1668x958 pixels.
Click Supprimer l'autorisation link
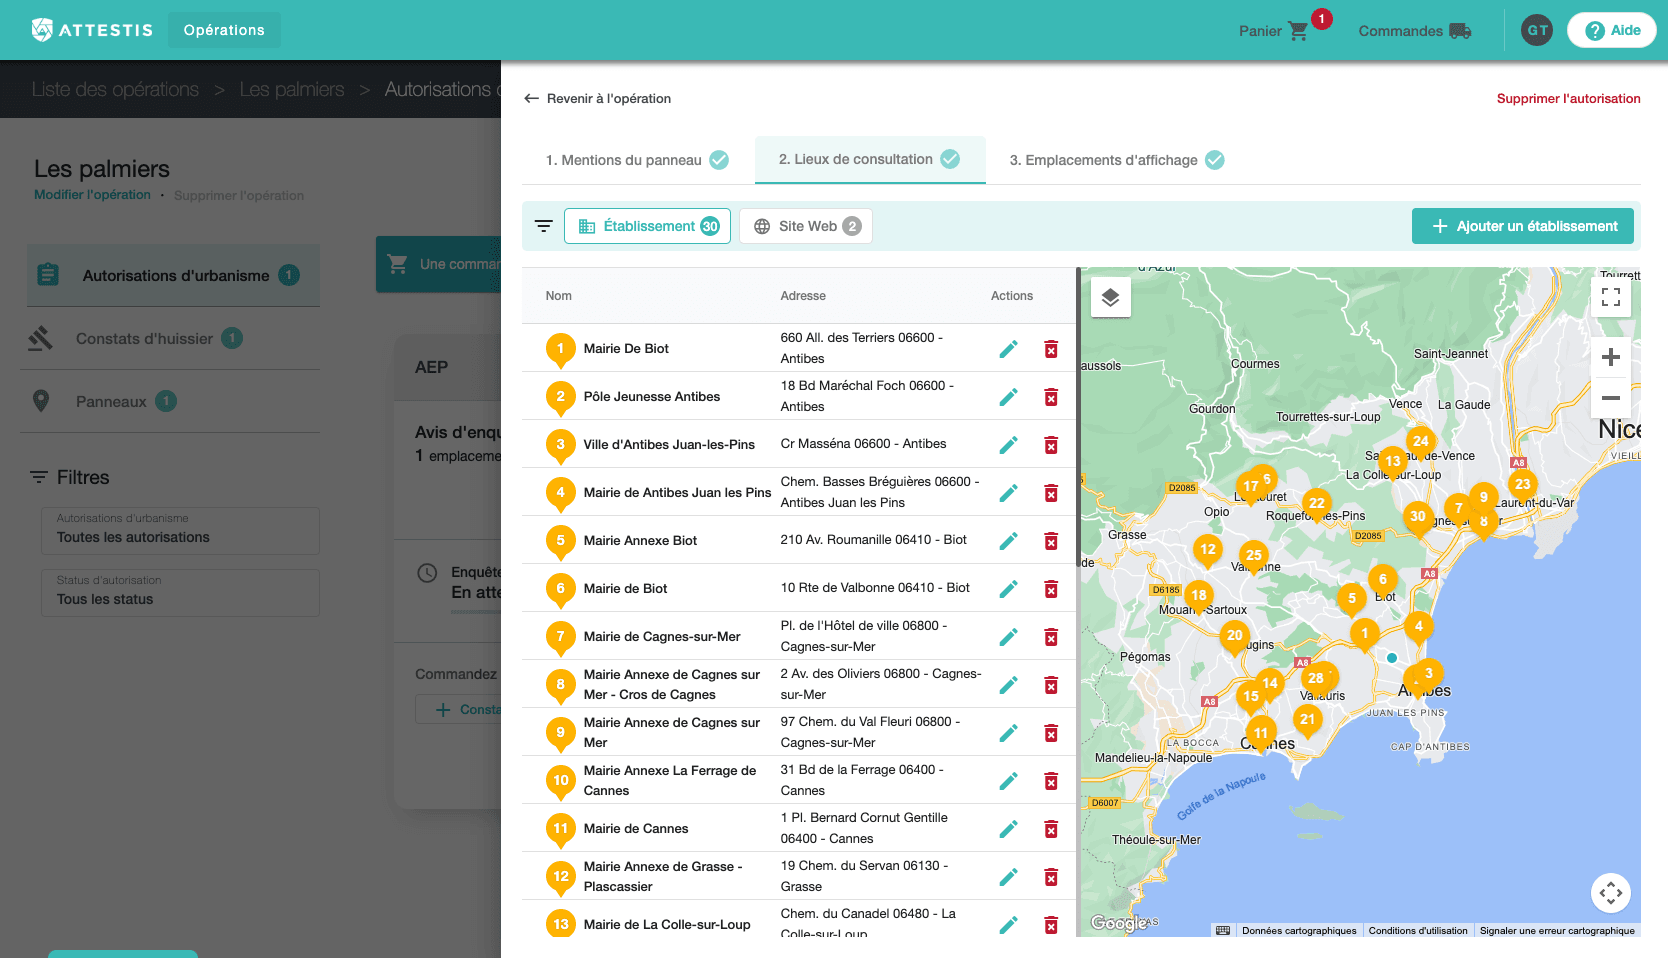point(1568,98)
